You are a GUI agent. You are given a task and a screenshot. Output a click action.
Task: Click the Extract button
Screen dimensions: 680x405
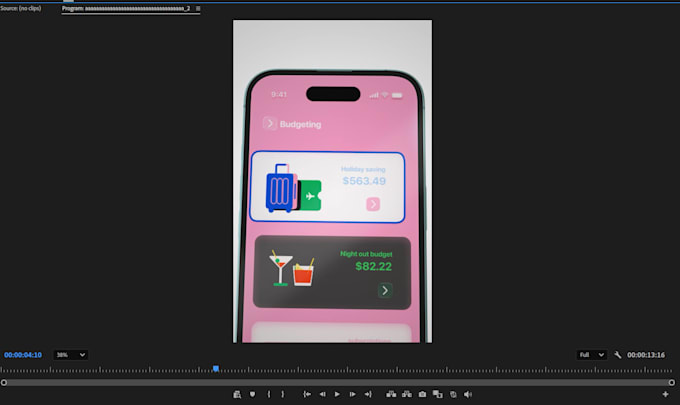(x=407, y=394)
